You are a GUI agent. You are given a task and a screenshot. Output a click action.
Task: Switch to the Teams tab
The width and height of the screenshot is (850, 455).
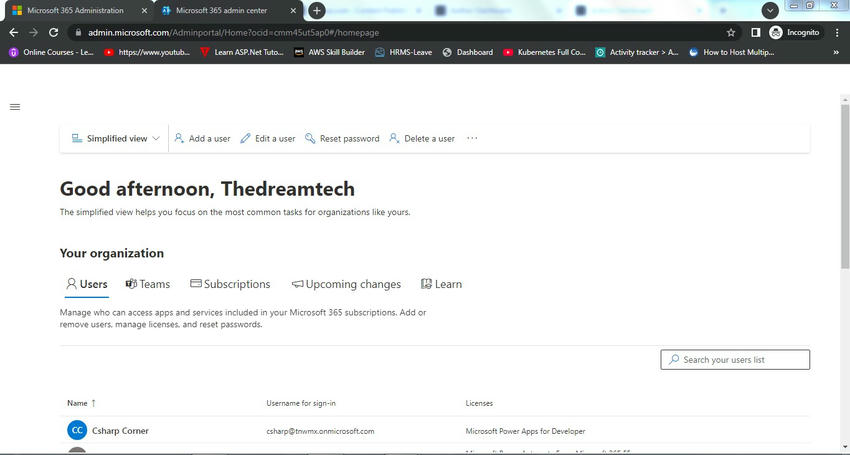[147, 284]
